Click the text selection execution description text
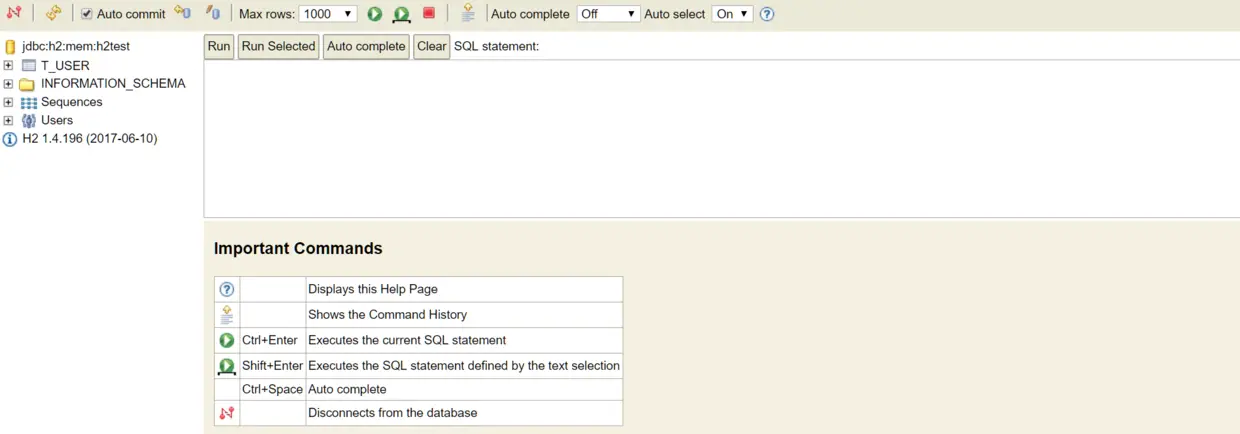The height and width of the screenshot is (434, 1240). (464, 366)
